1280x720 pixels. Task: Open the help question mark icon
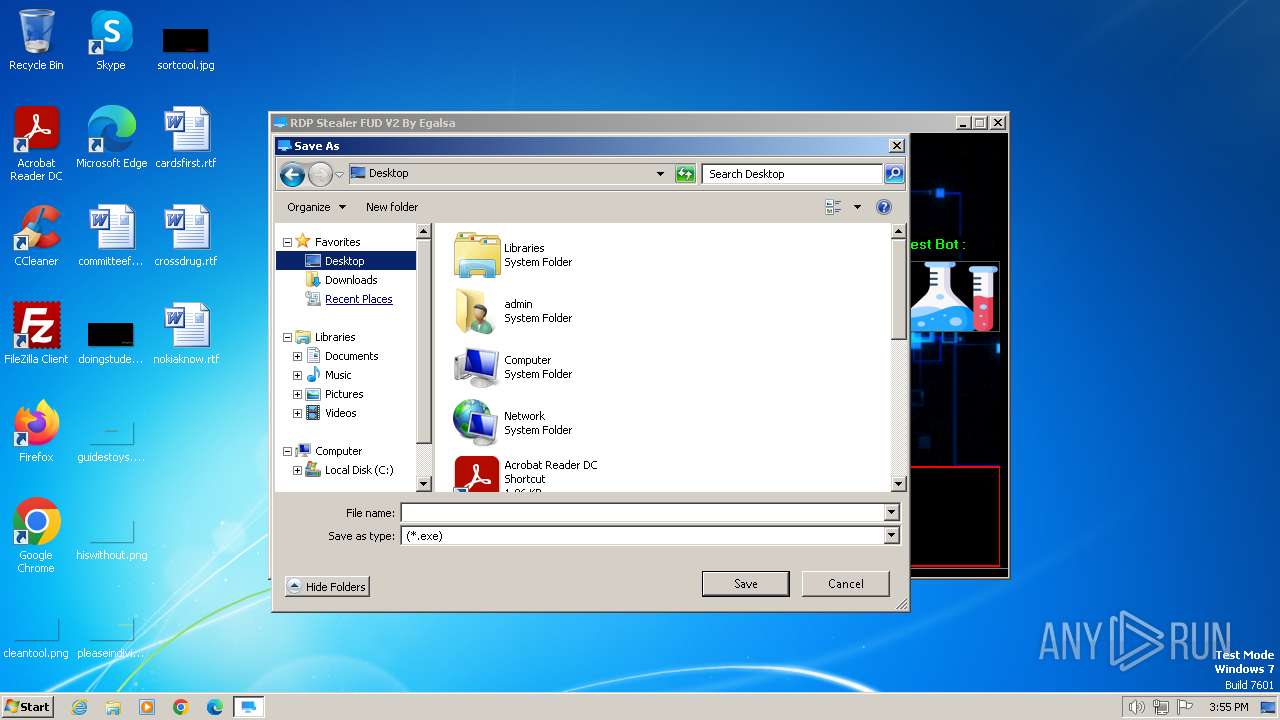pyautogui.click(x=884, y=207)
